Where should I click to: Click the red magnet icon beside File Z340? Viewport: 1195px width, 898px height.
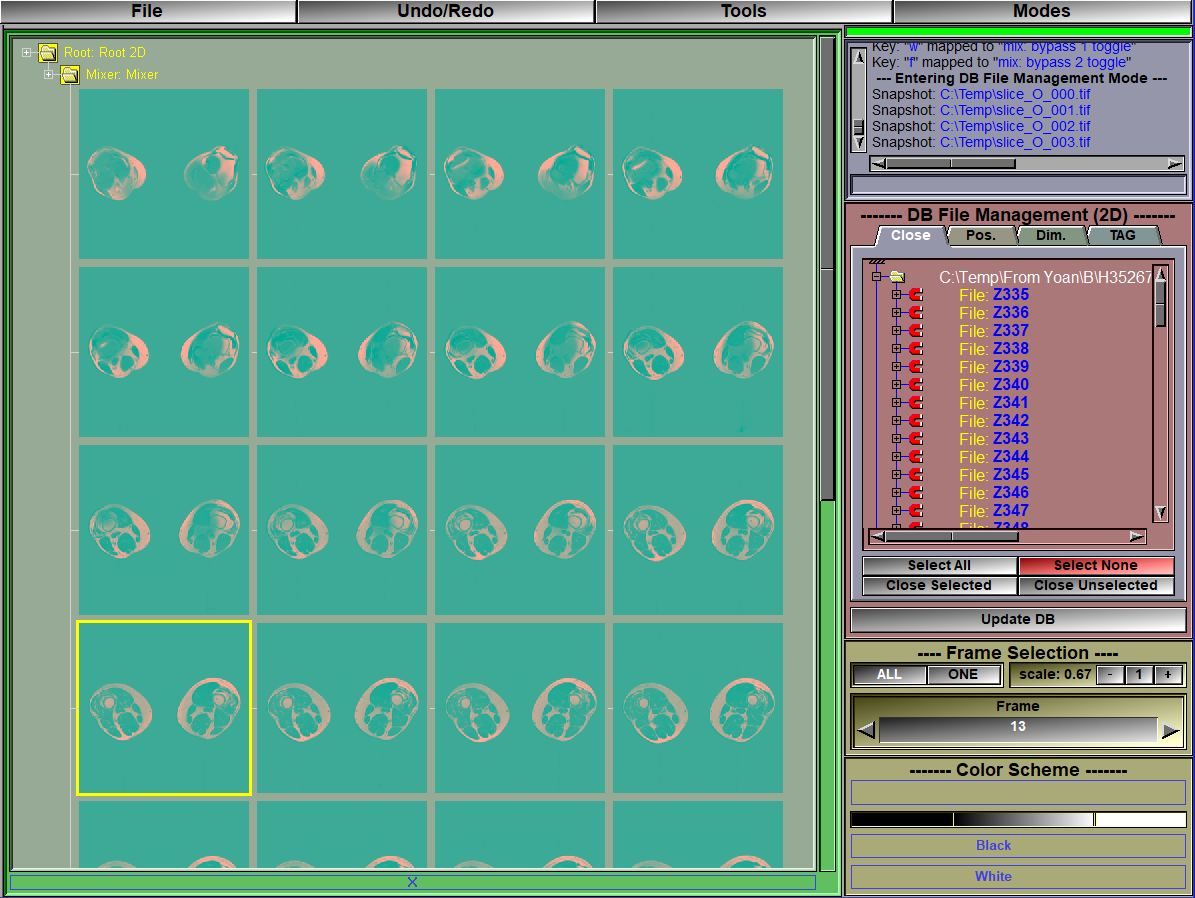click(915, 384)
